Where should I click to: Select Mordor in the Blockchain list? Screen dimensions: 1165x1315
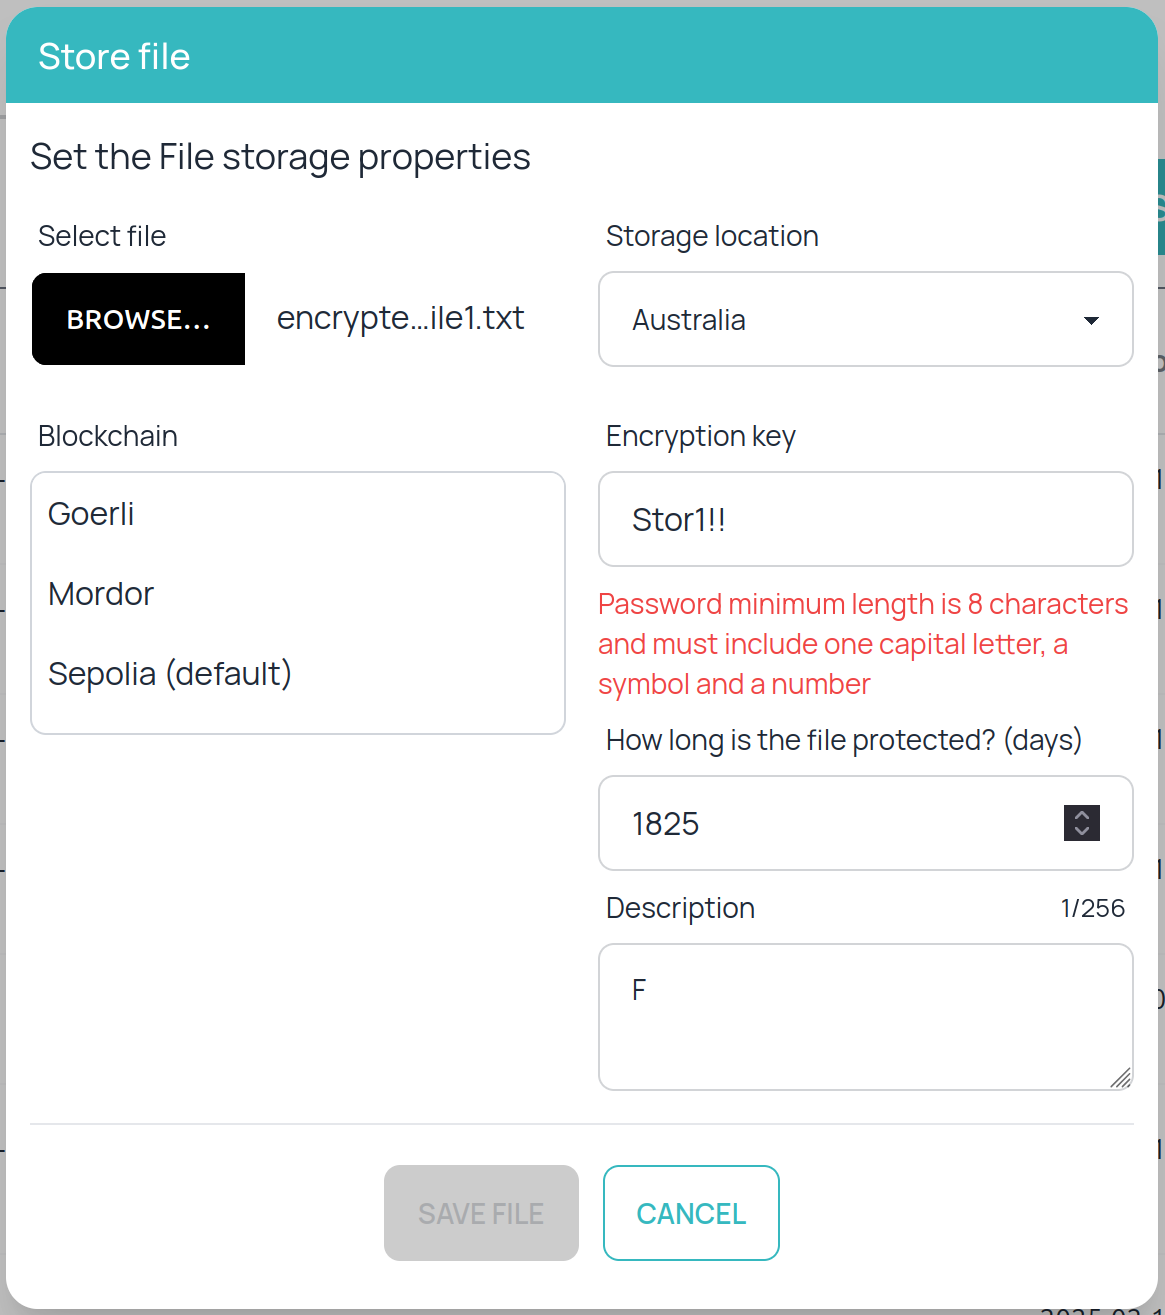coord(101,594)
